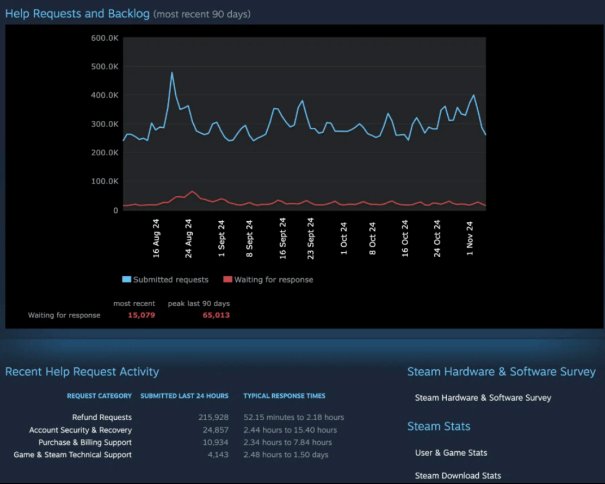Click the blue Submitted requests legend swatch
The image size is (605, 484).
[x=127, y=280]
